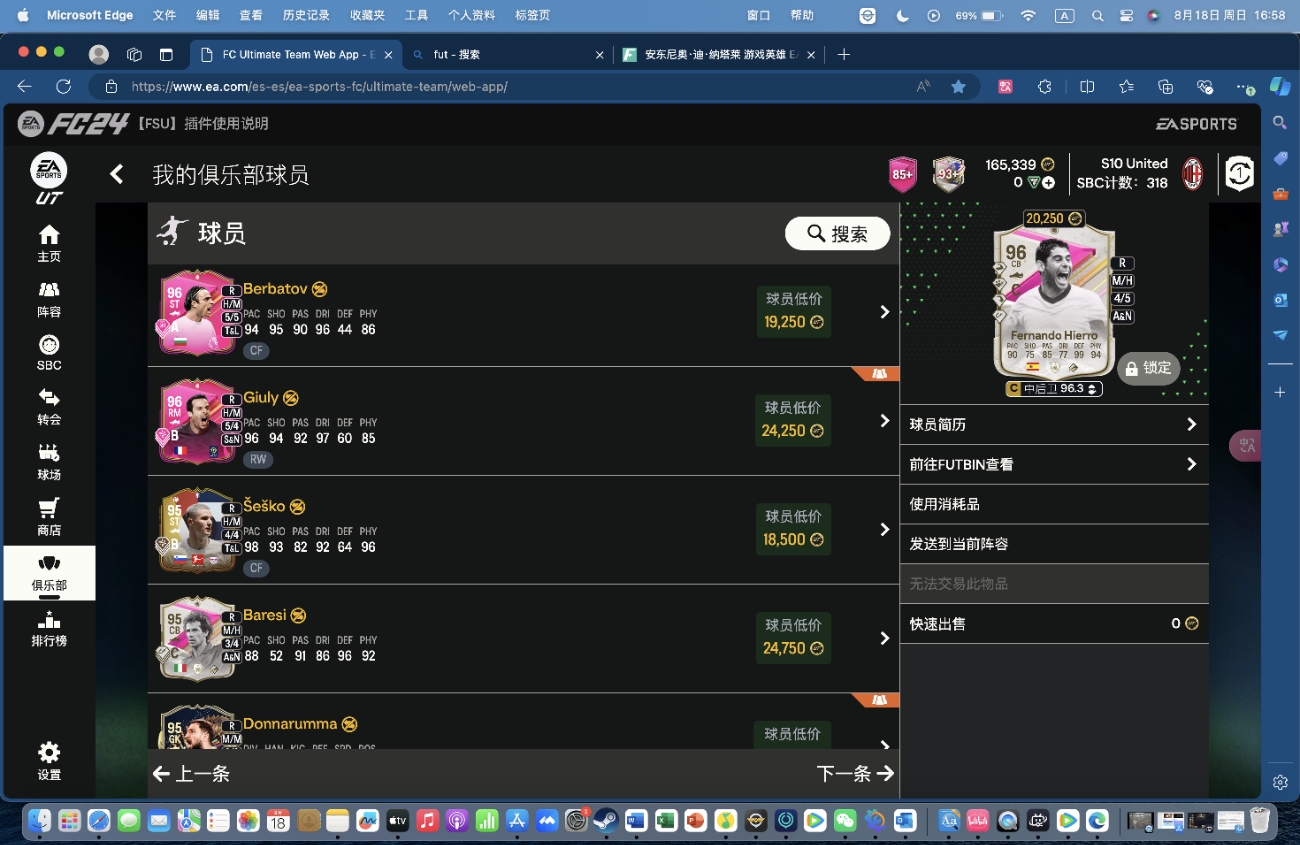This screenshot has width=1300, height=845.
Task: Open 前往FUTBIN查看 option
Action: coord(1054,465)
